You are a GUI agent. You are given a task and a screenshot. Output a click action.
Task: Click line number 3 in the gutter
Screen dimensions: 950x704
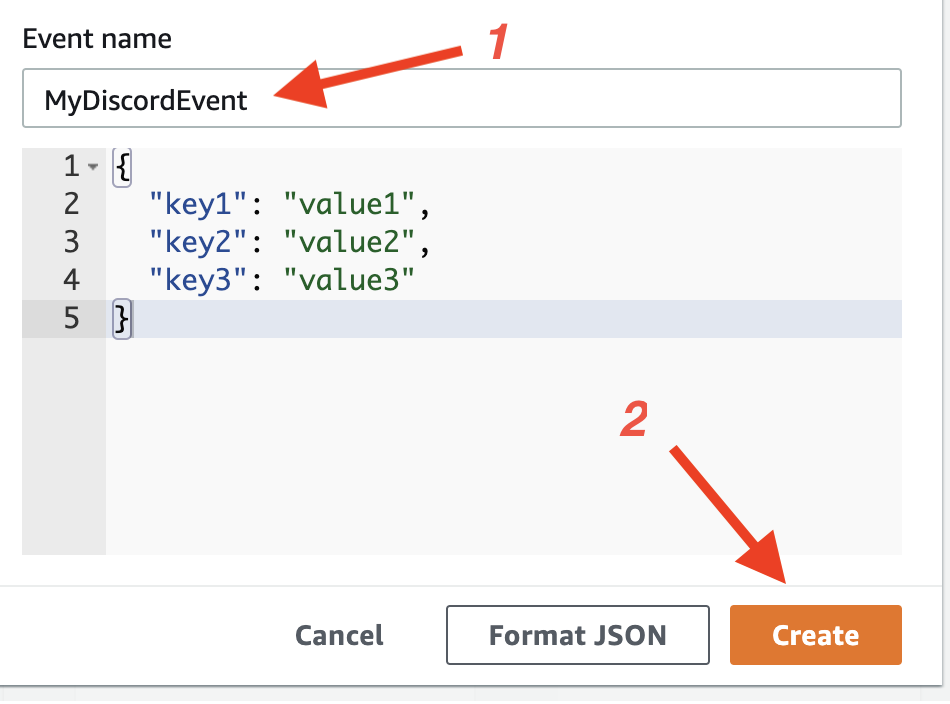71,242
